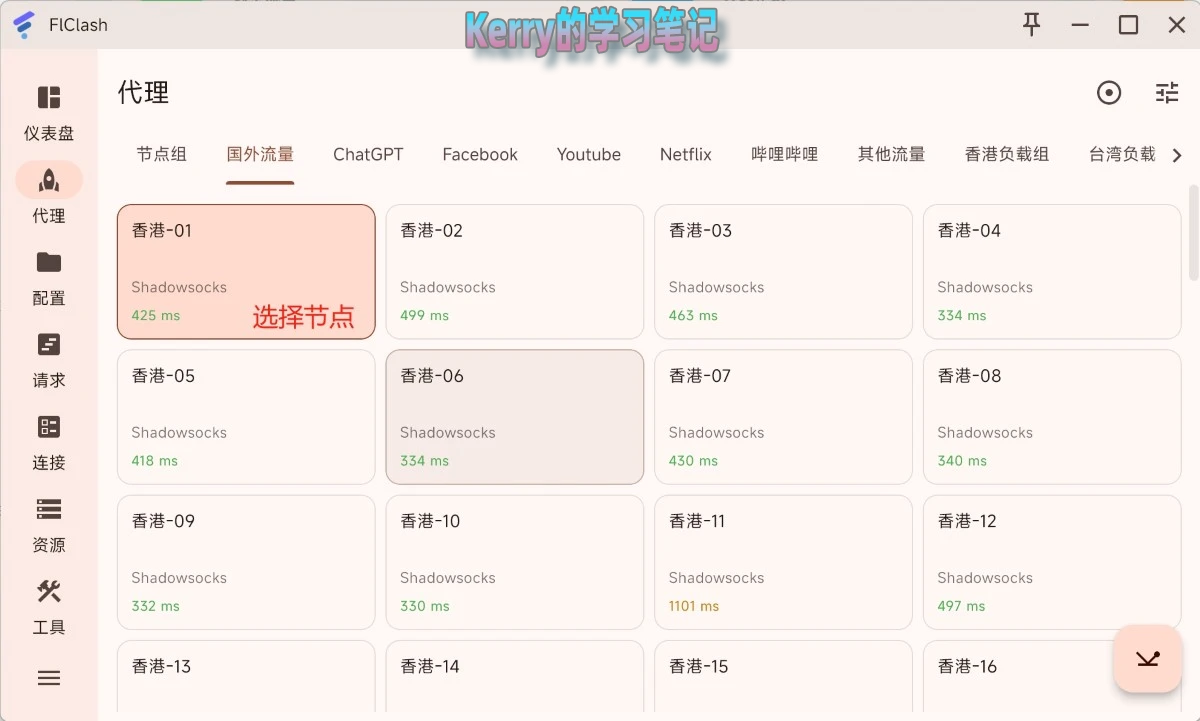Select the 香港-04 node card

click(x=1052, y=272)
